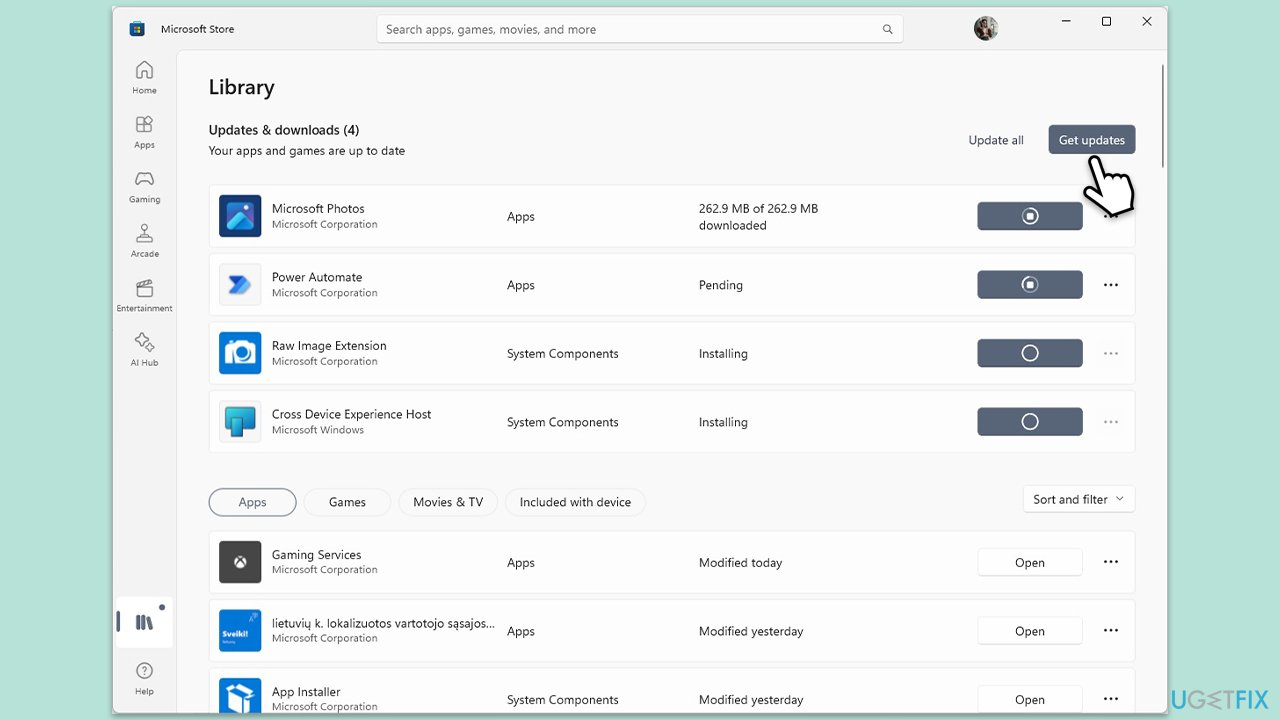This screenshot has width=1280, height=720.
Task: Stop the pending Power Automate update
Action: tap(1030, 285)
